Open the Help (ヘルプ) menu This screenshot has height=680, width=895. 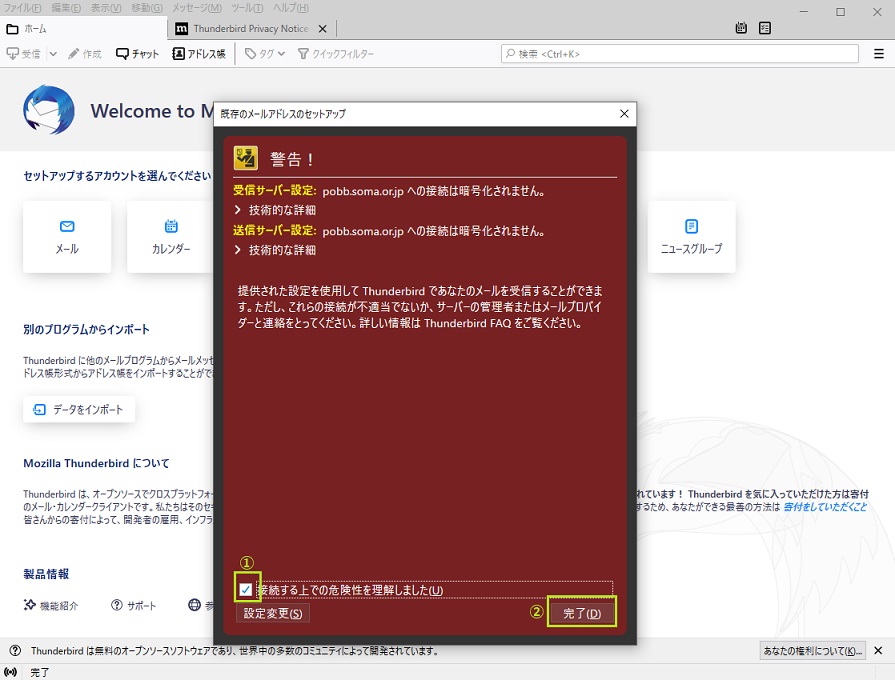(291, 7)
